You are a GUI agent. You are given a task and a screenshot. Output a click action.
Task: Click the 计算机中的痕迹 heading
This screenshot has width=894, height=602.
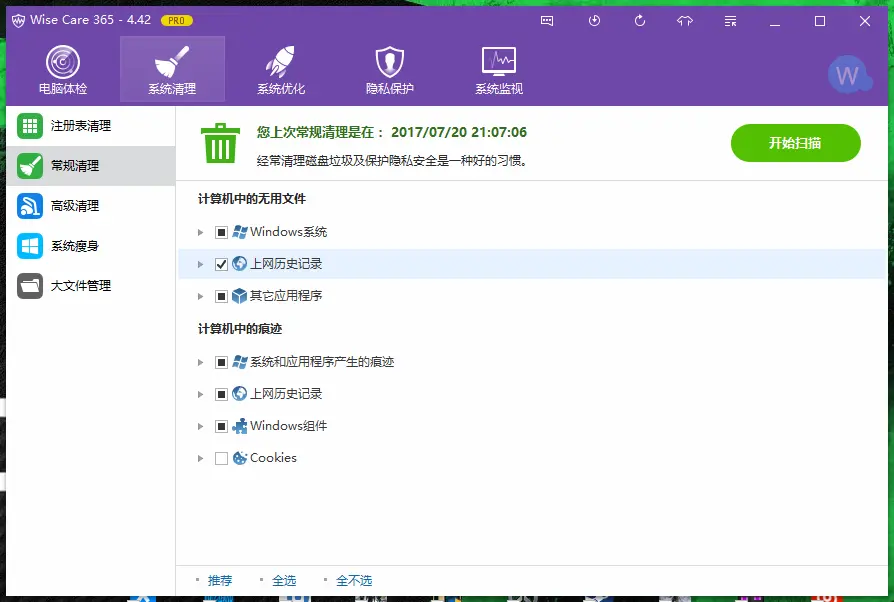click(x=239, y=329)
